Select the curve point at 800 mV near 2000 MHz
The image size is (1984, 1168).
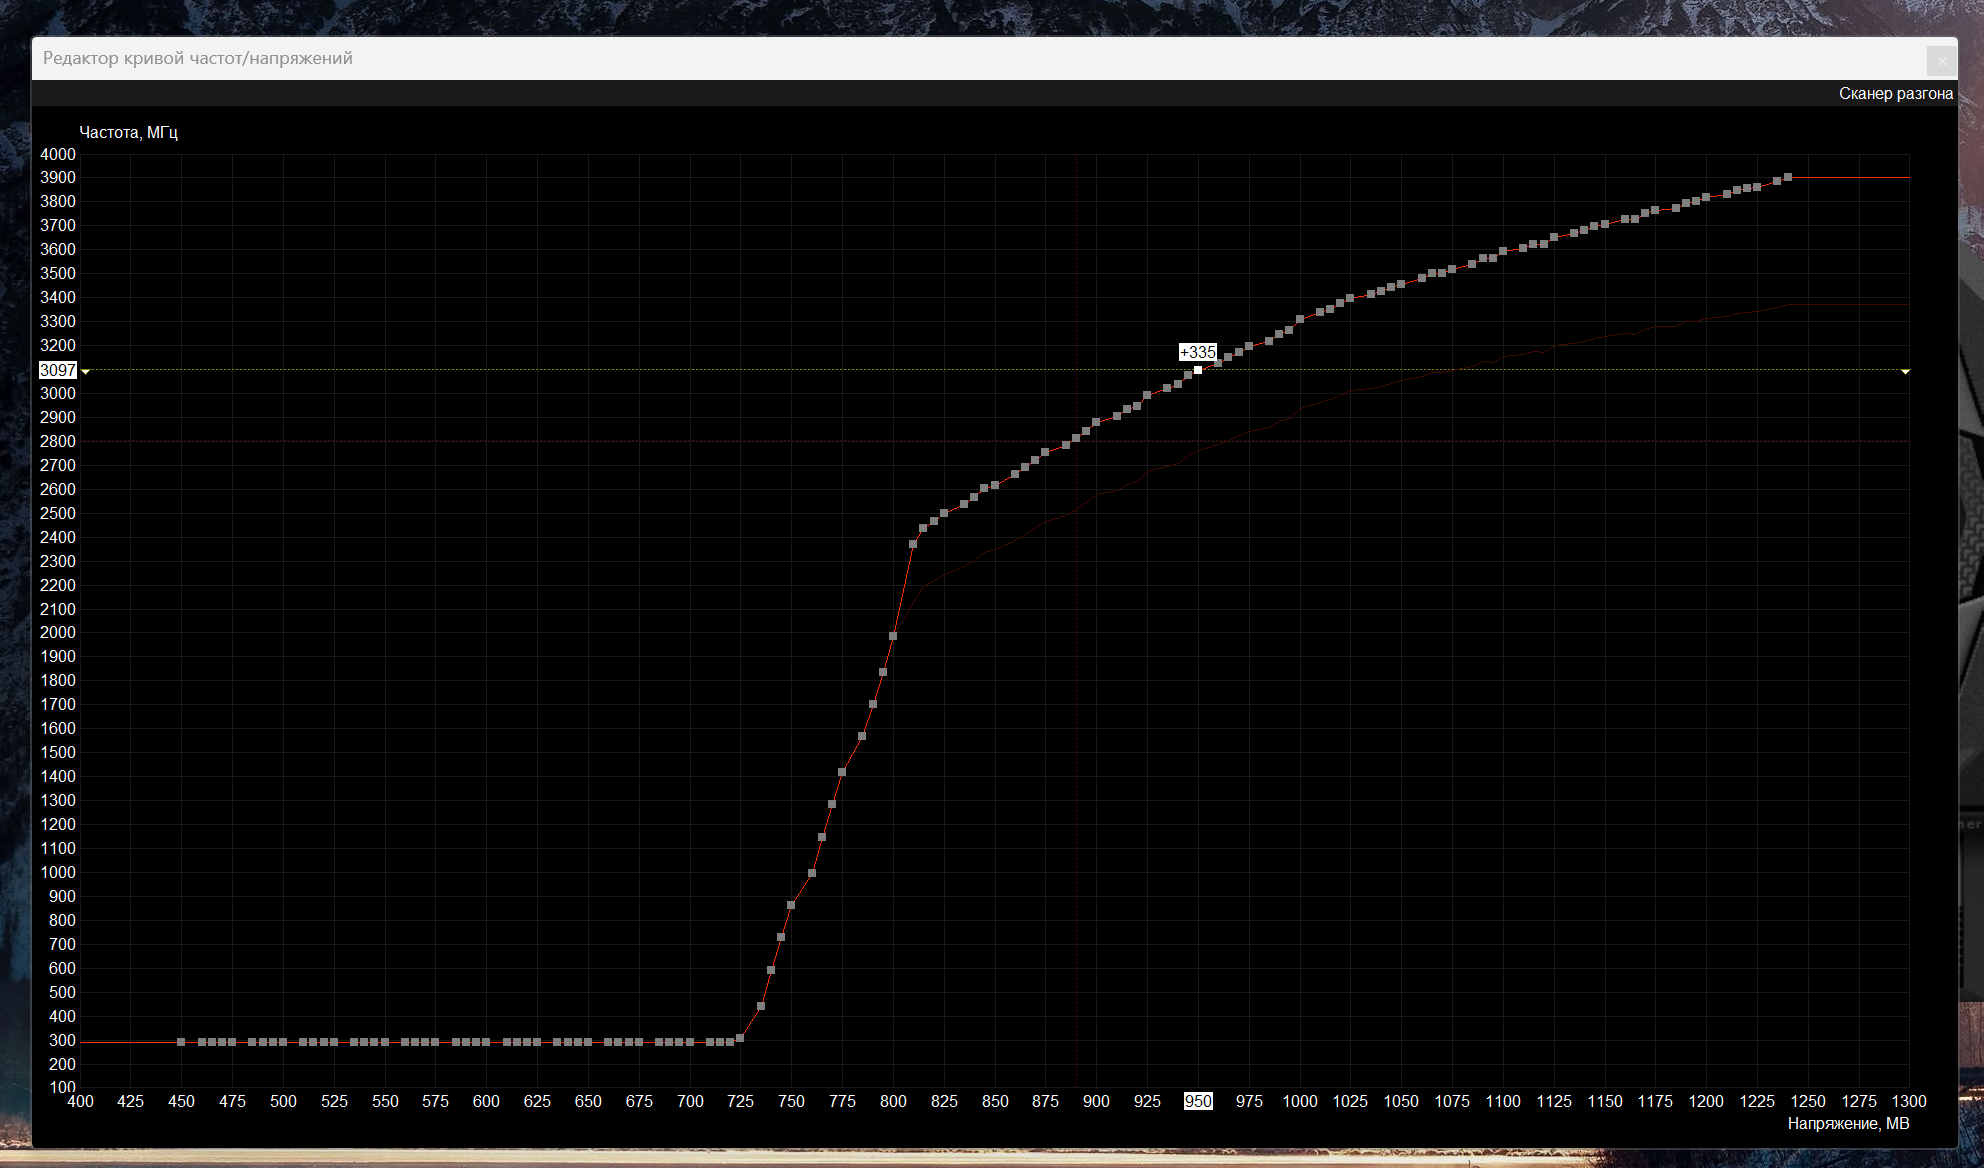coord(893,636)
